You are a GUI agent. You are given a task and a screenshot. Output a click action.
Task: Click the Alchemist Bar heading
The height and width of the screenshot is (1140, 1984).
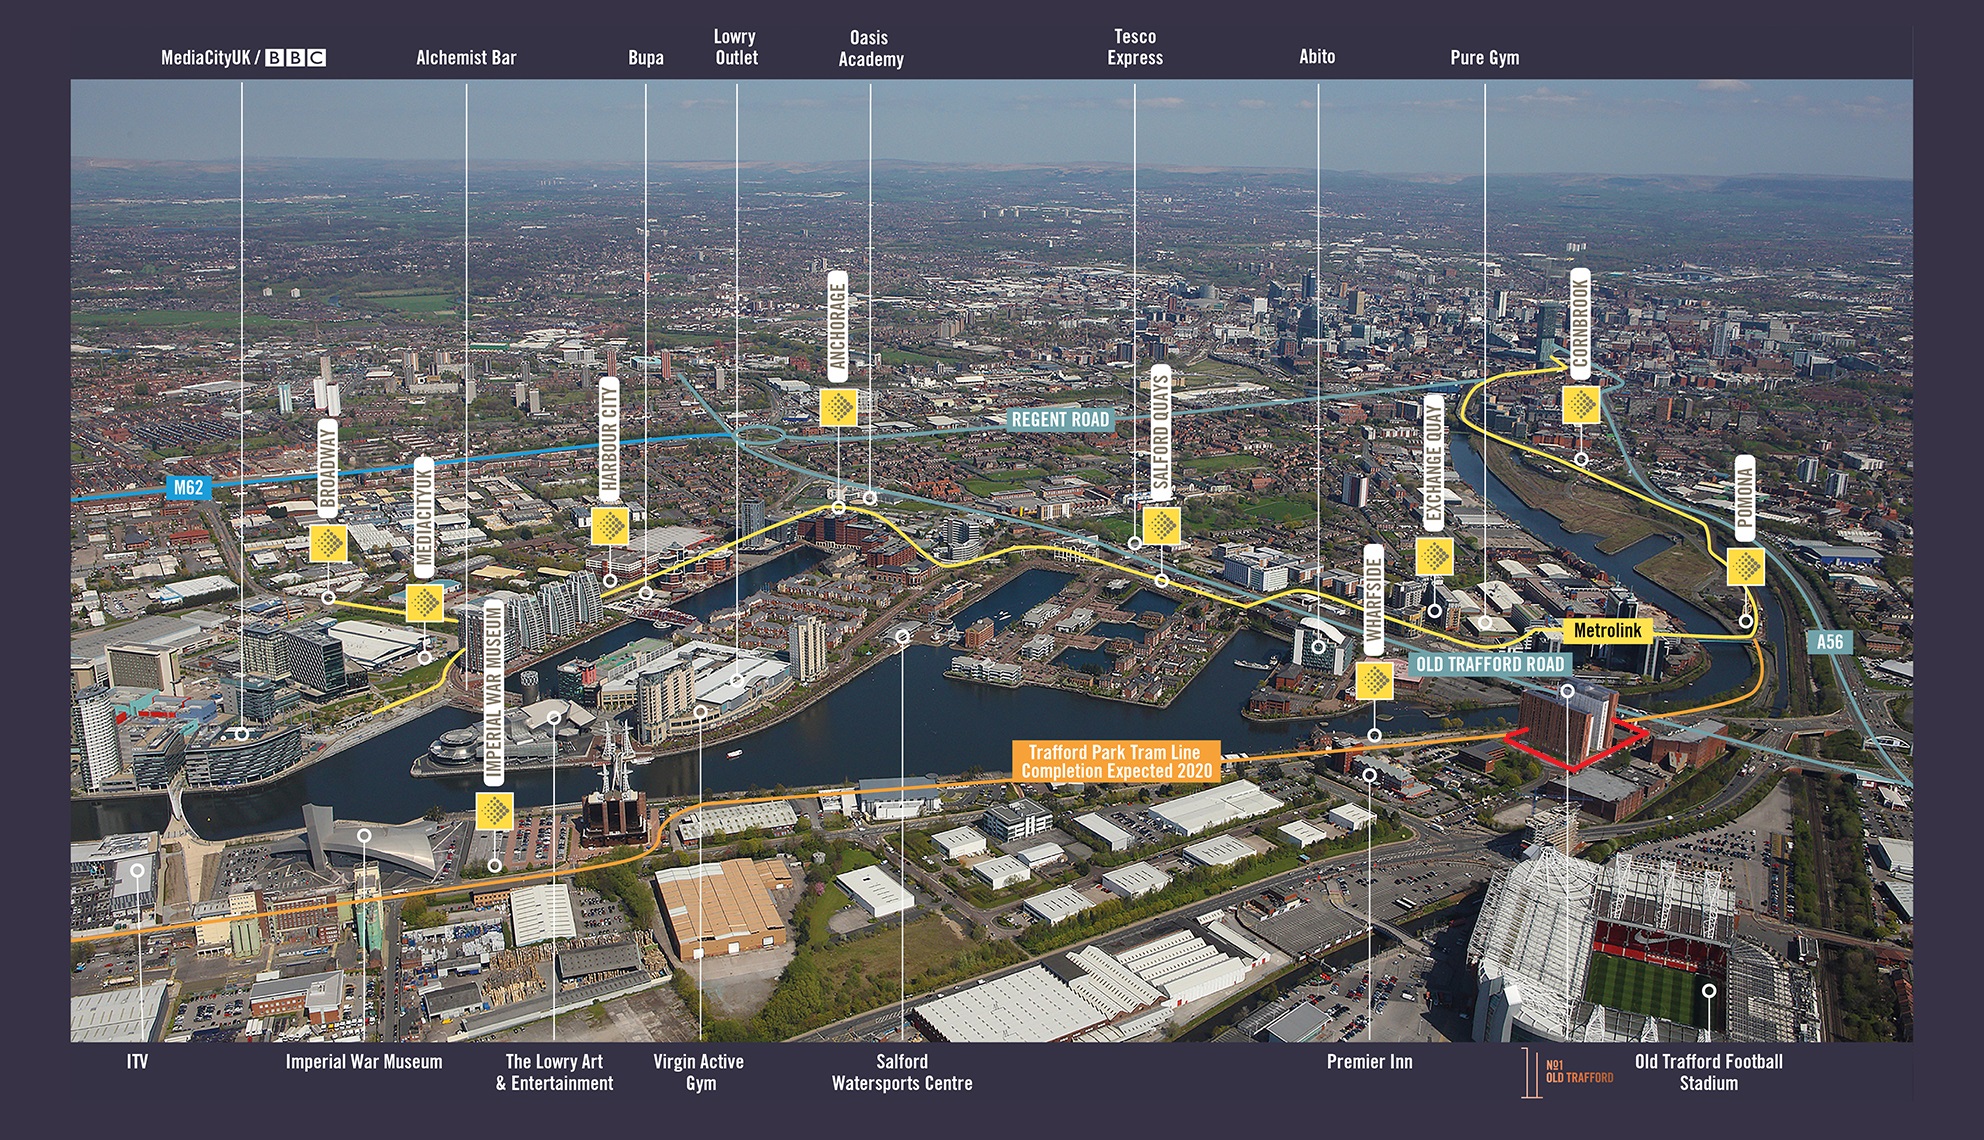(x=466, y=58)
